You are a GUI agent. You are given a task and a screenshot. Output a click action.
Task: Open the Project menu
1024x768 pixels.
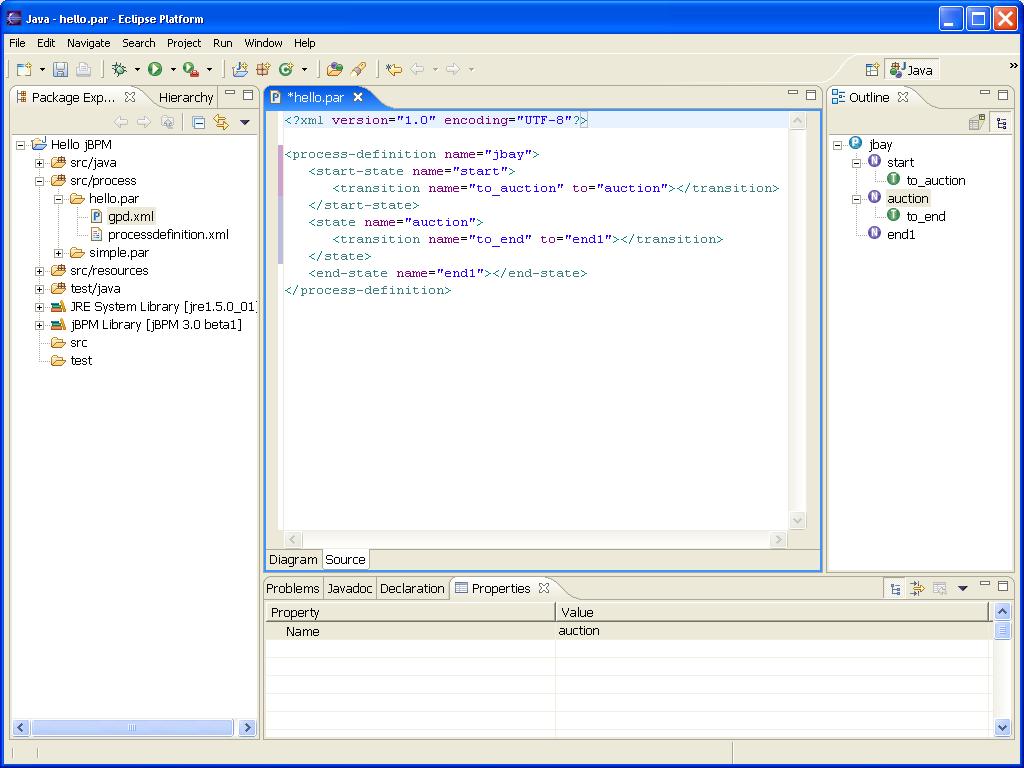(184, 43)
